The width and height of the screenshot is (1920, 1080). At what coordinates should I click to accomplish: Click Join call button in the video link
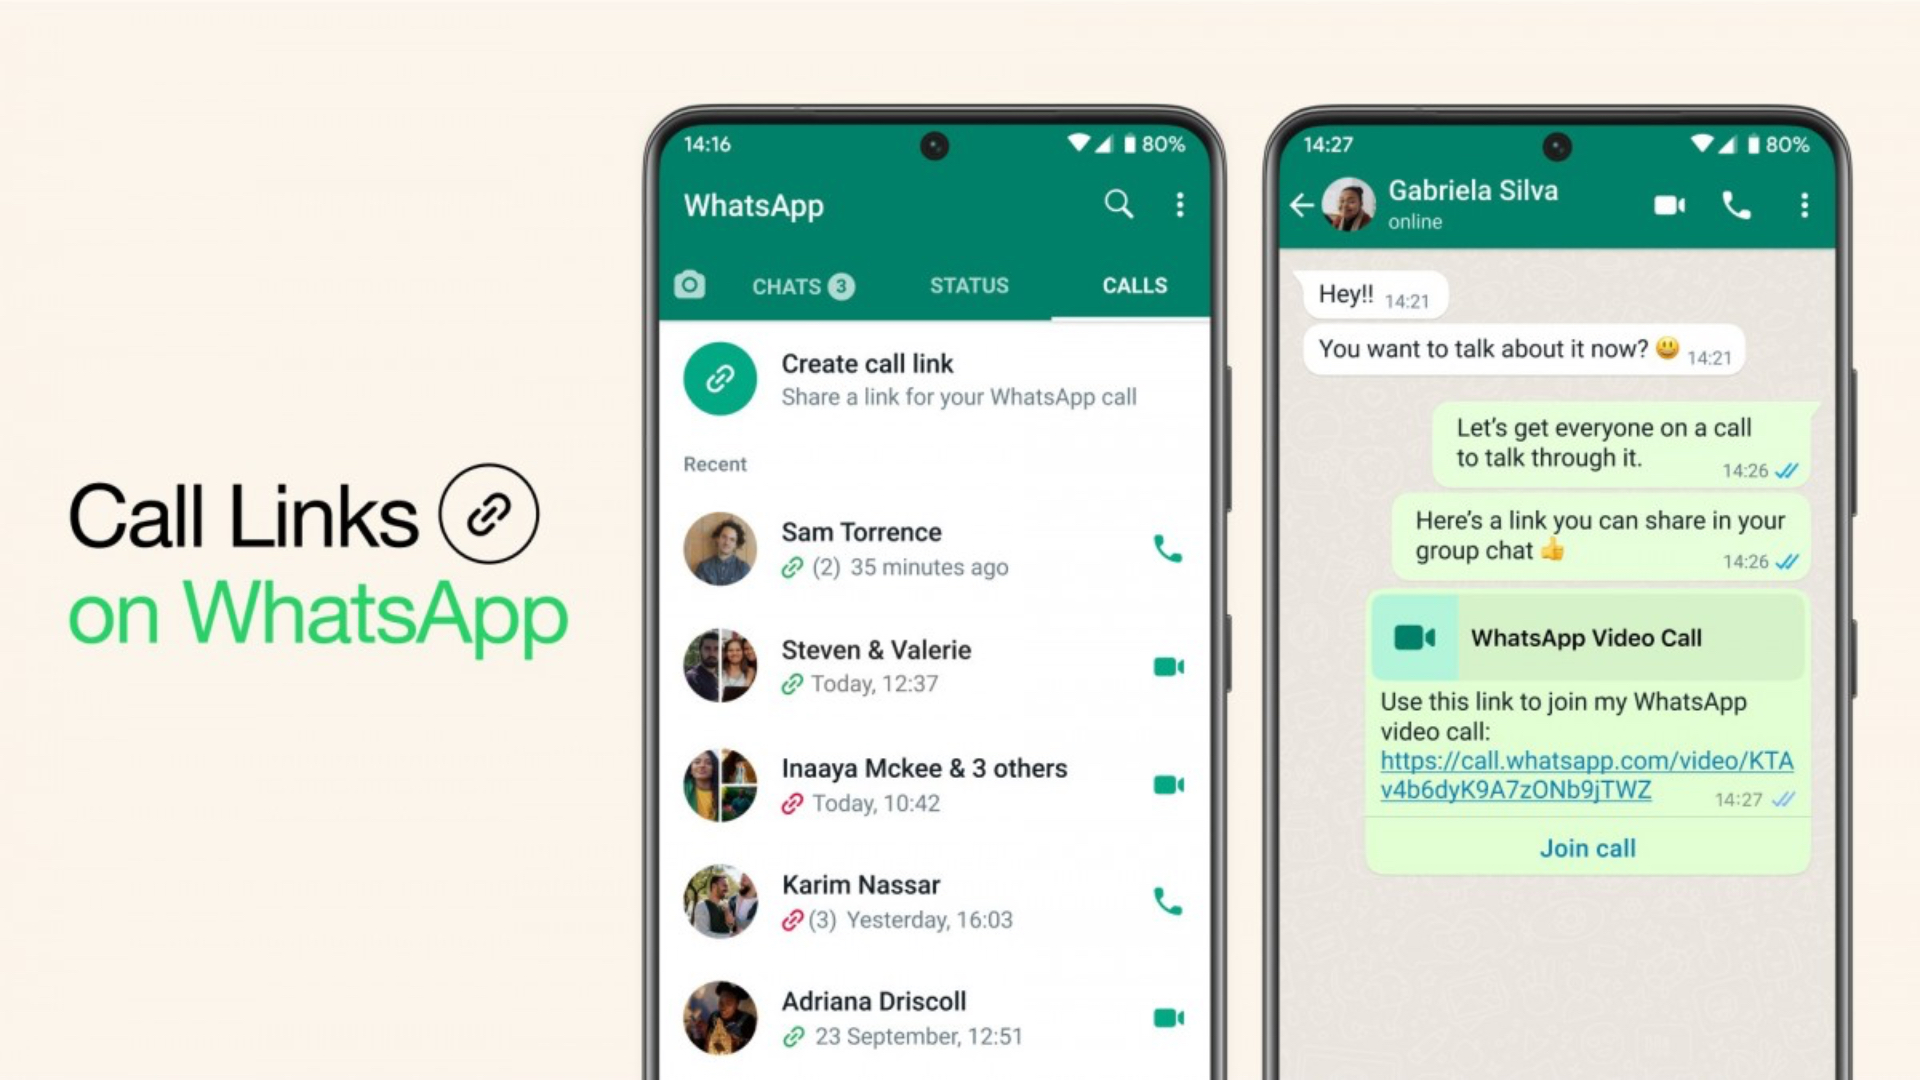(x=1585, y=848)
